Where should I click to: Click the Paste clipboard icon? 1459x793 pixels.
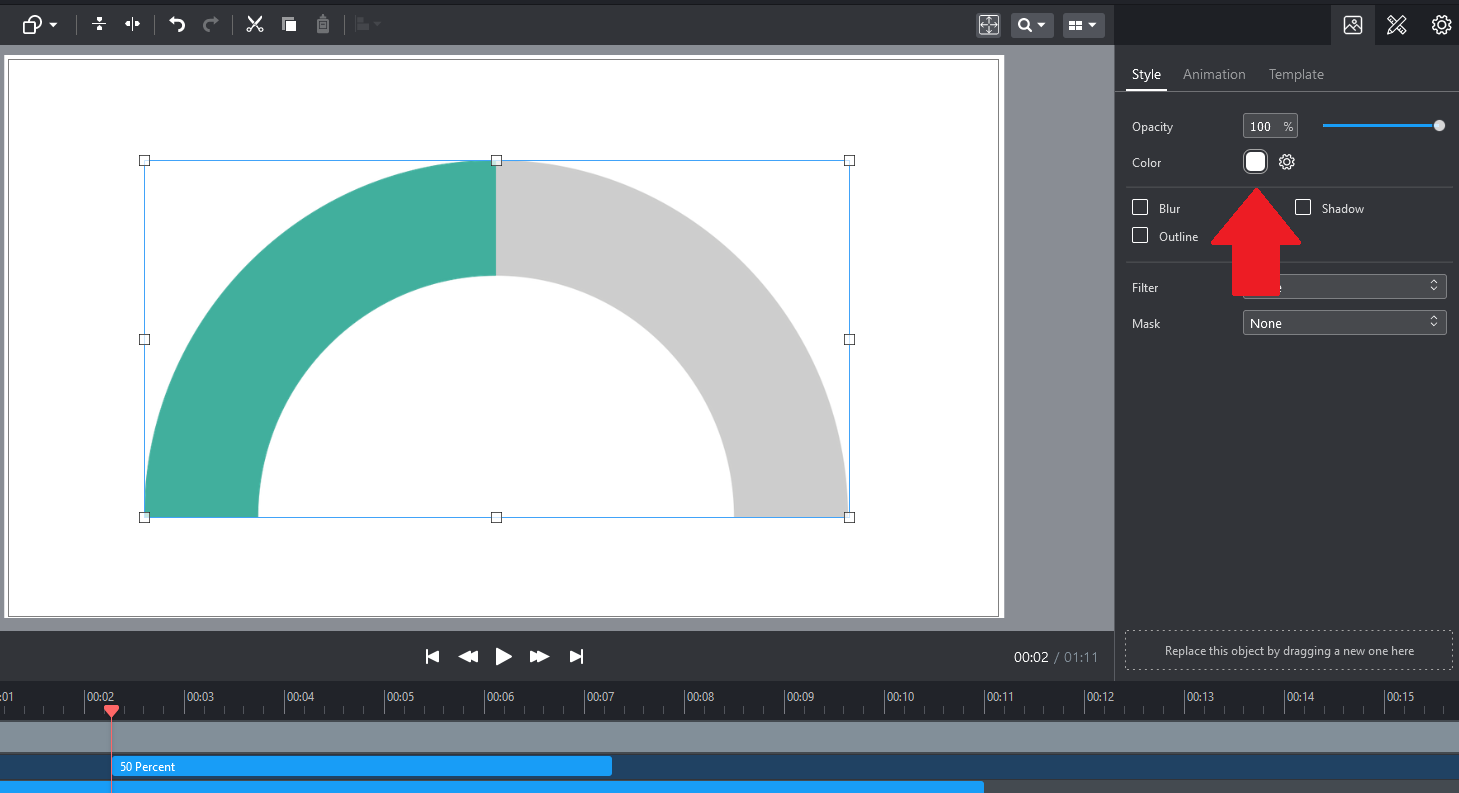click(323, 25)
